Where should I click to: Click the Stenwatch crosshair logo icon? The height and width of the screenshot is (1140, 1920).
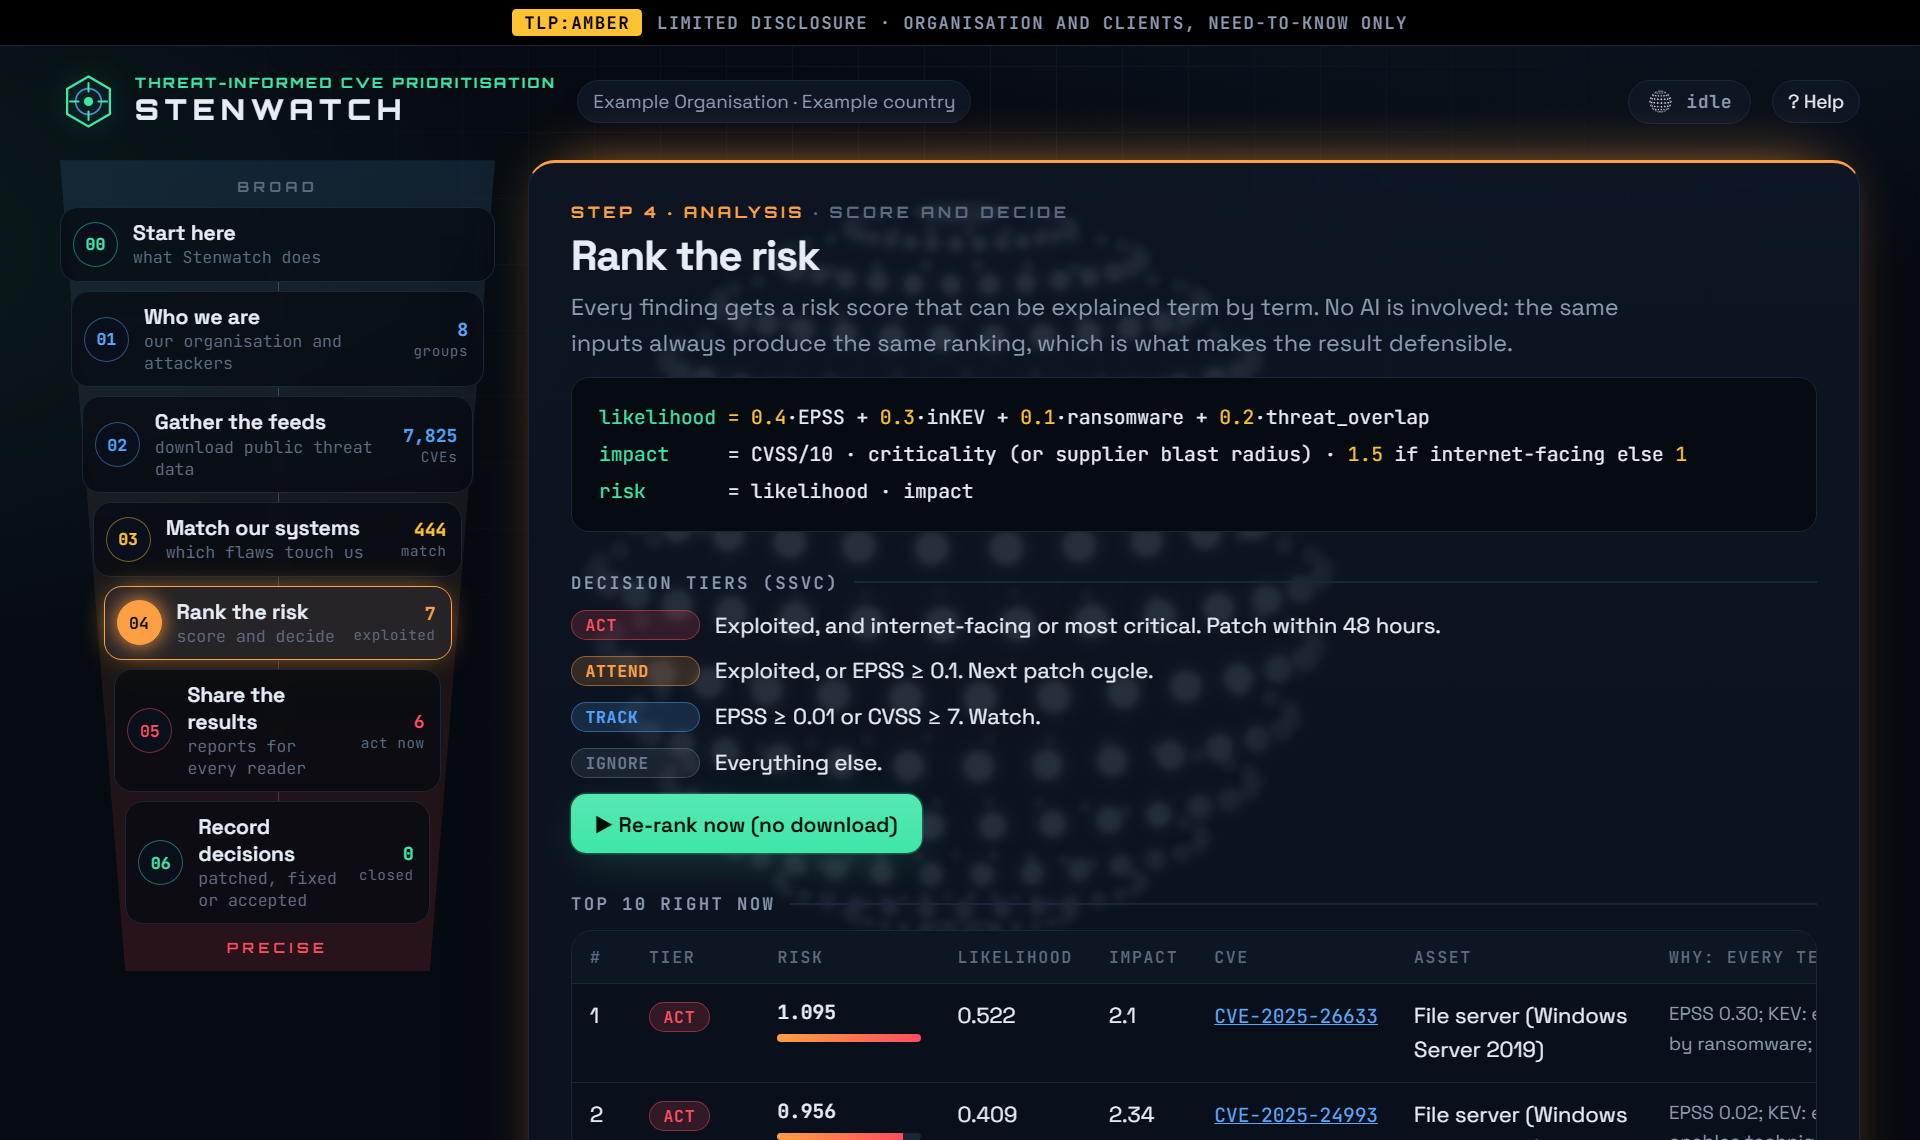point(88,101)
